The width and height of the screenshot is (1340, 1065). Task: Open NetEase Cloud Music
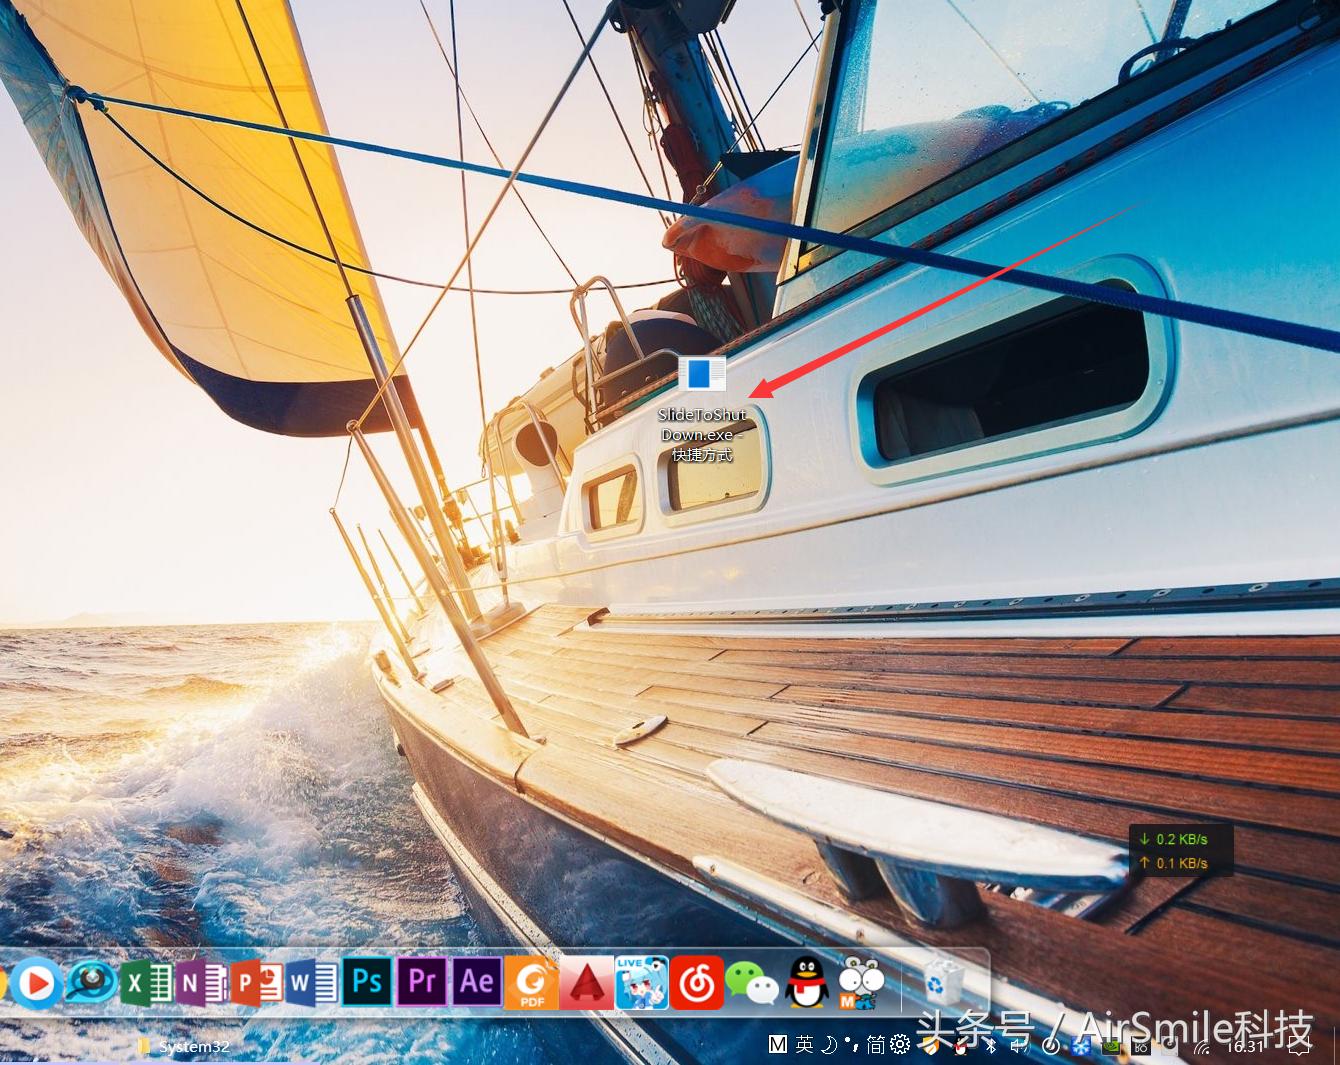[698, 983]
